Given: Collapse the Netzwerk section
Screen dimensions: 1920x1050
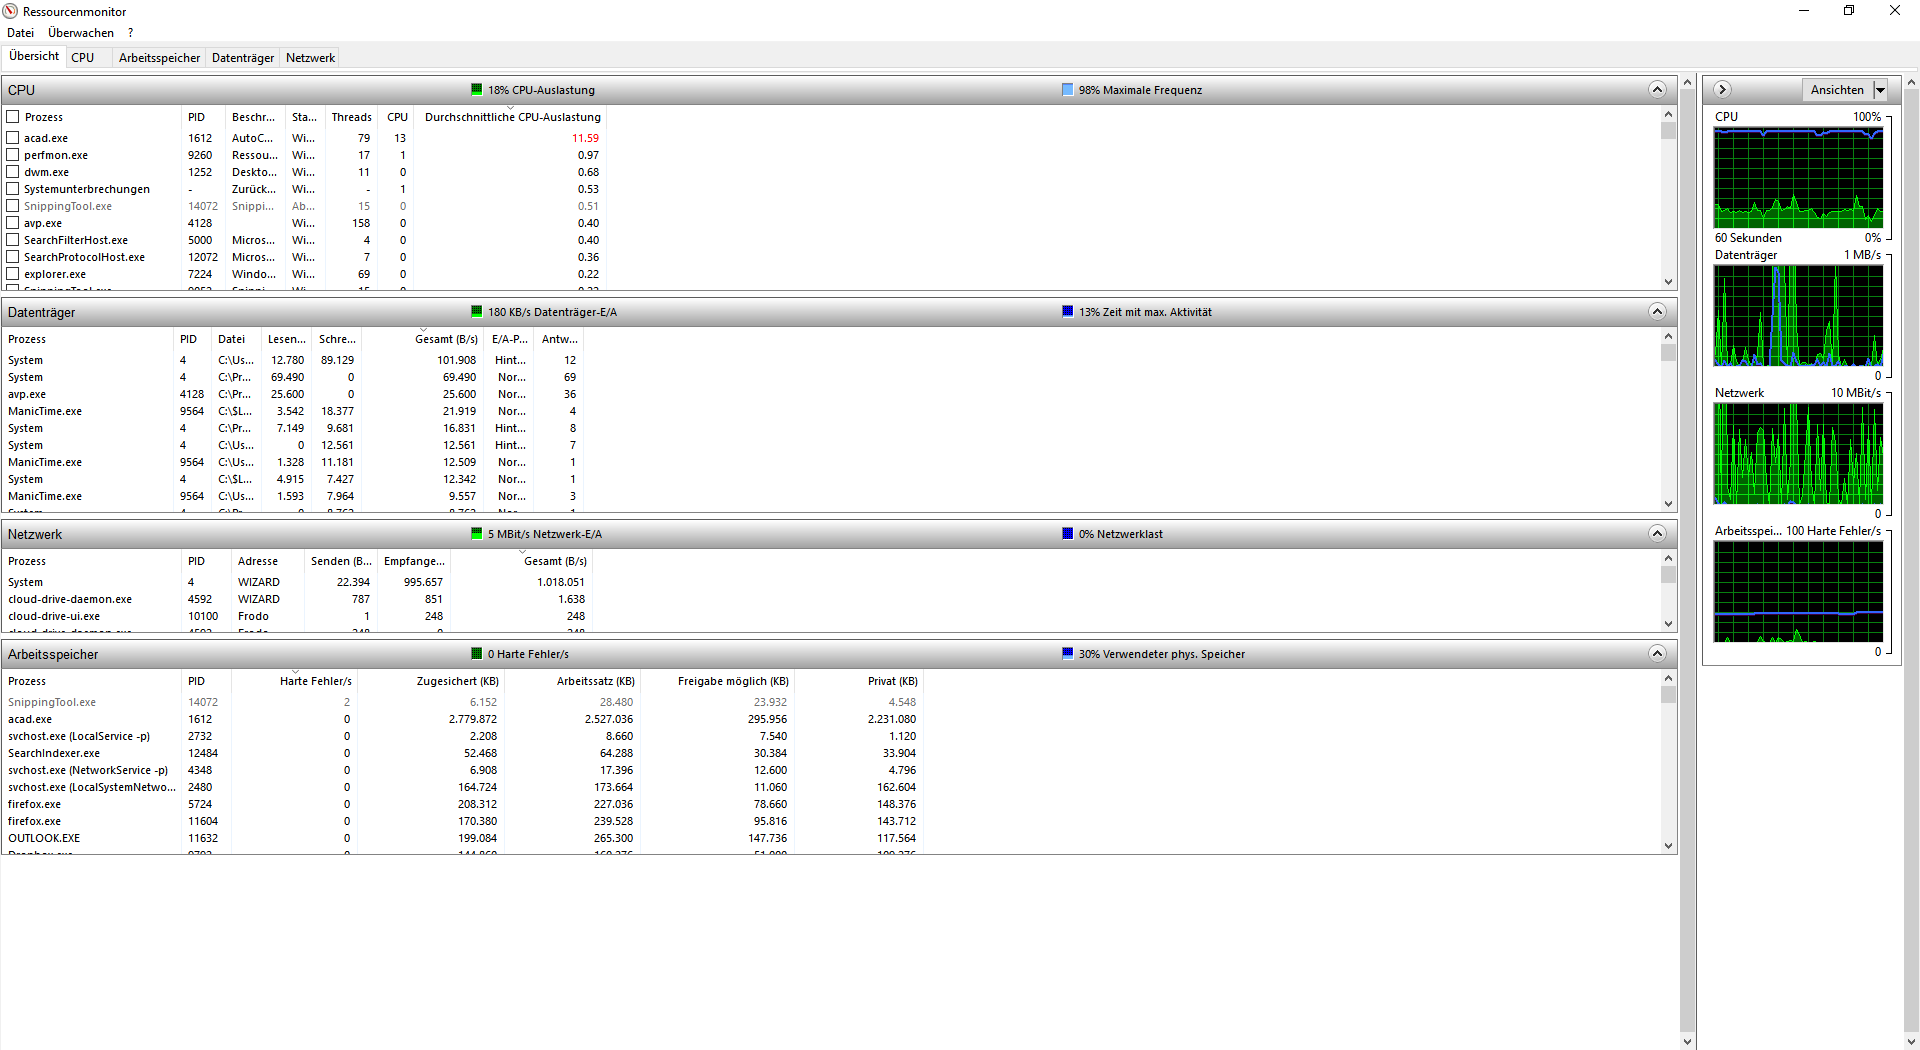Looking at the screenshot, I should point(1657,534).
